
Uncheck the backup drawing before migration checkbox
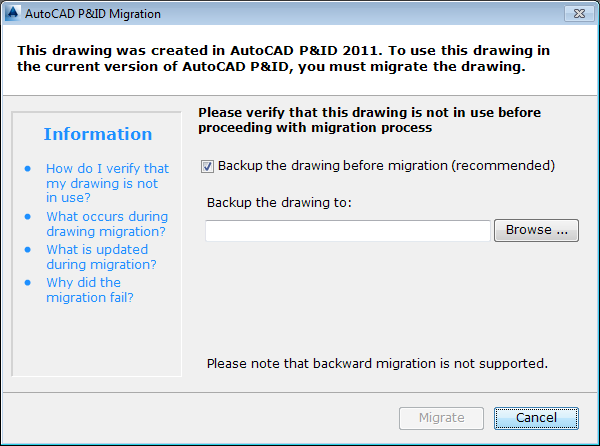(x=208, y=165)
